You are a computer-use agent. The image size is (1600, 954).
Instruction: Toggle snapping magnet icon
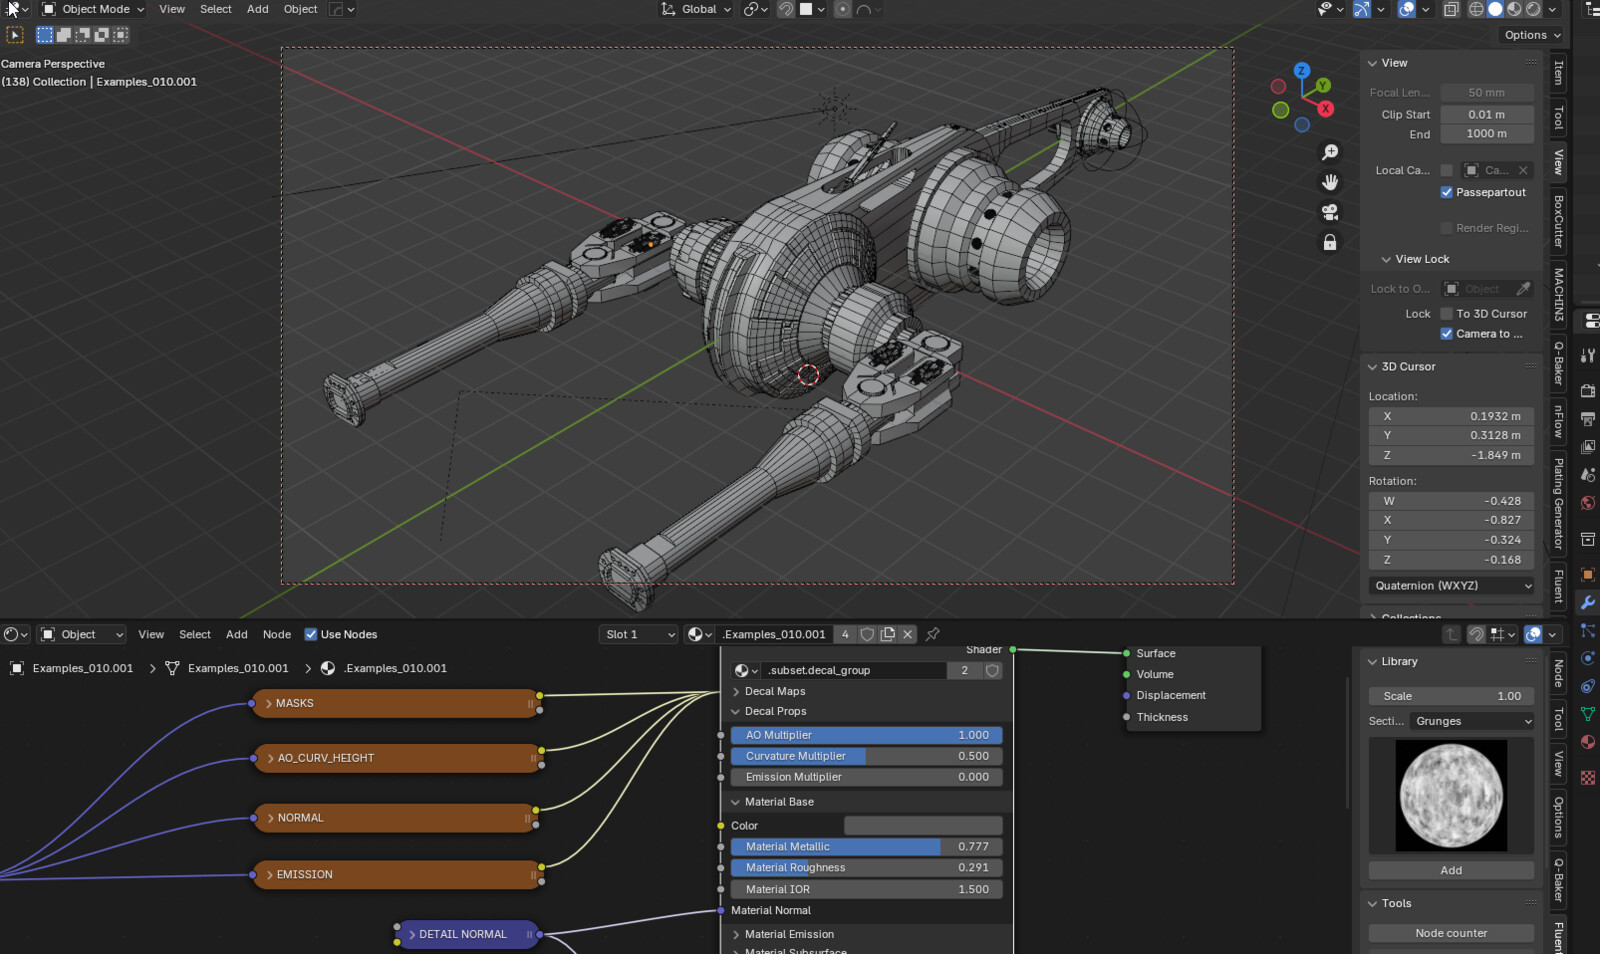pyautogui.click(x=786, y=9)
